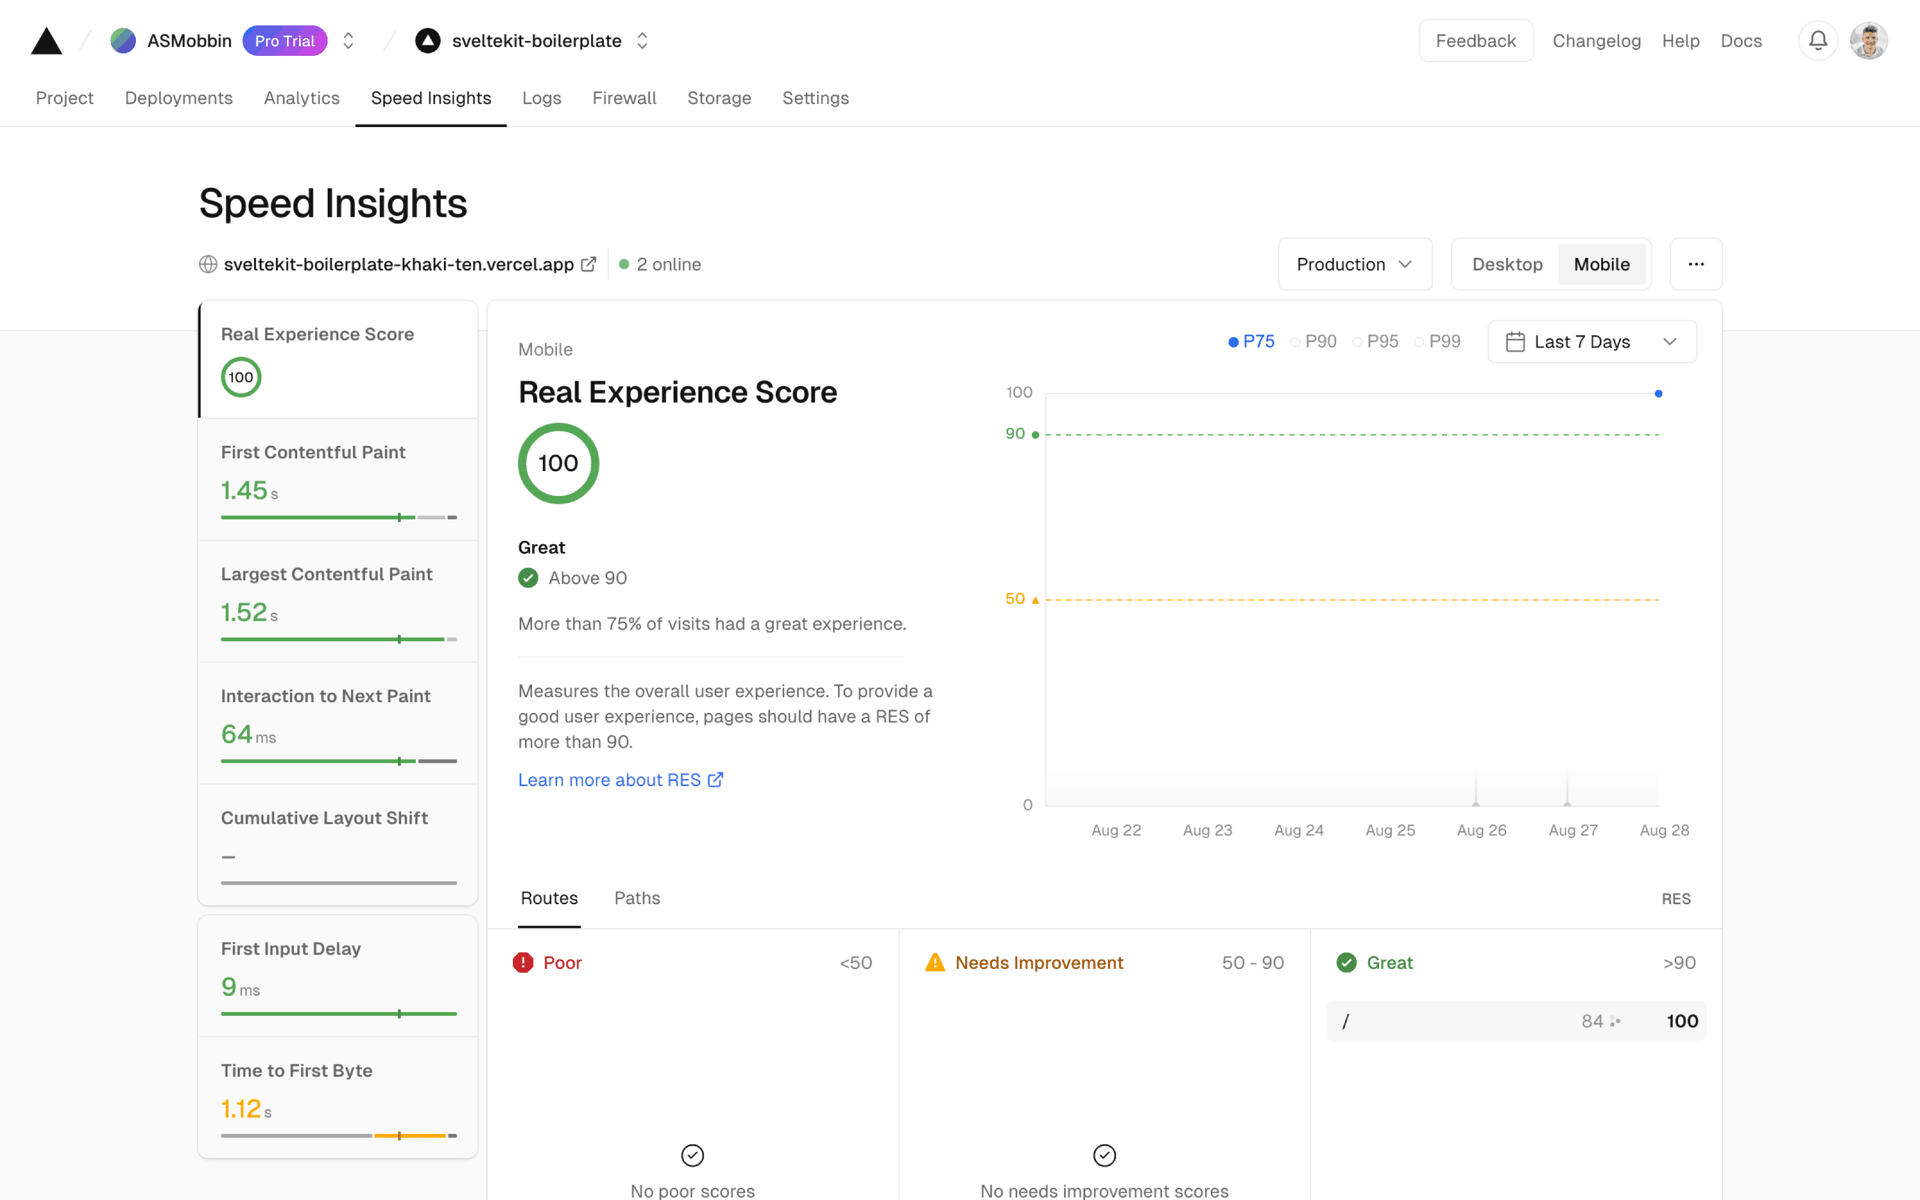The image size is (1920, 1200).
Task: Click the calendar icon in the date range
Action: [x=1515, y=342]
